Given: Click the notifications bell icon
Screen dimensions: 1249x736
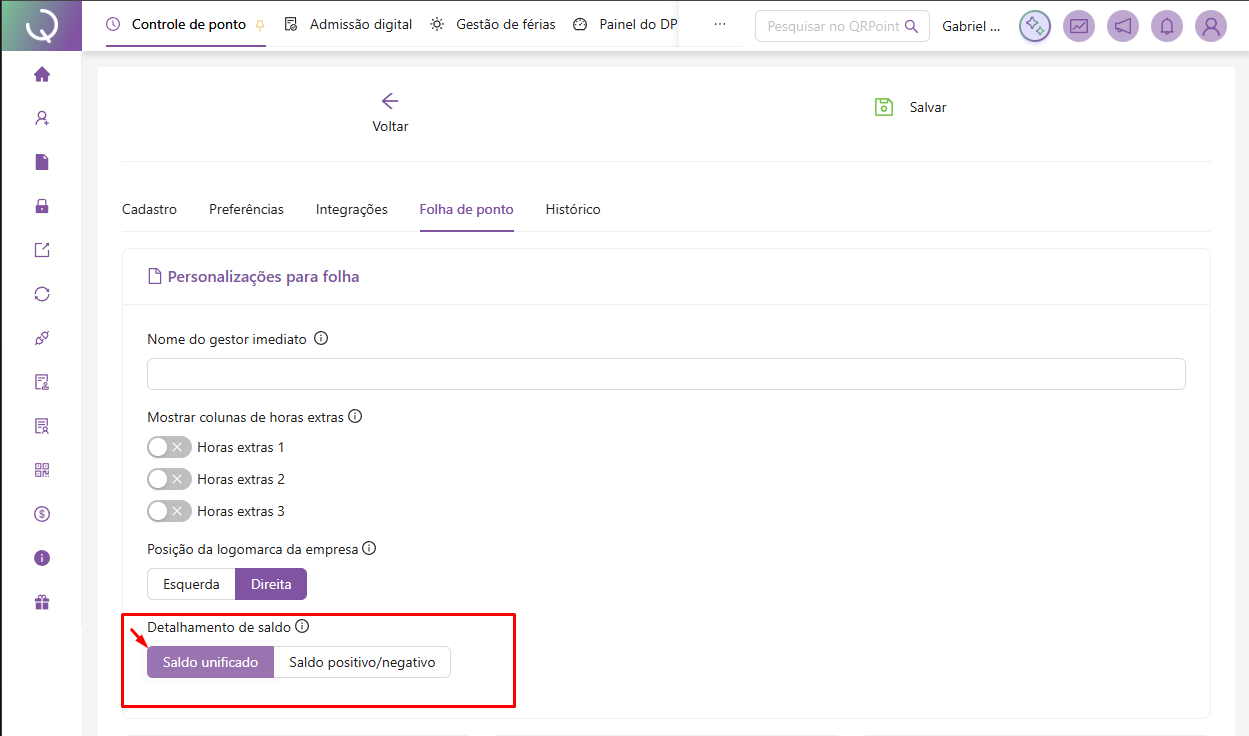Looking at the screenshot, I should pyautogui.click(x=1167, y=27).
